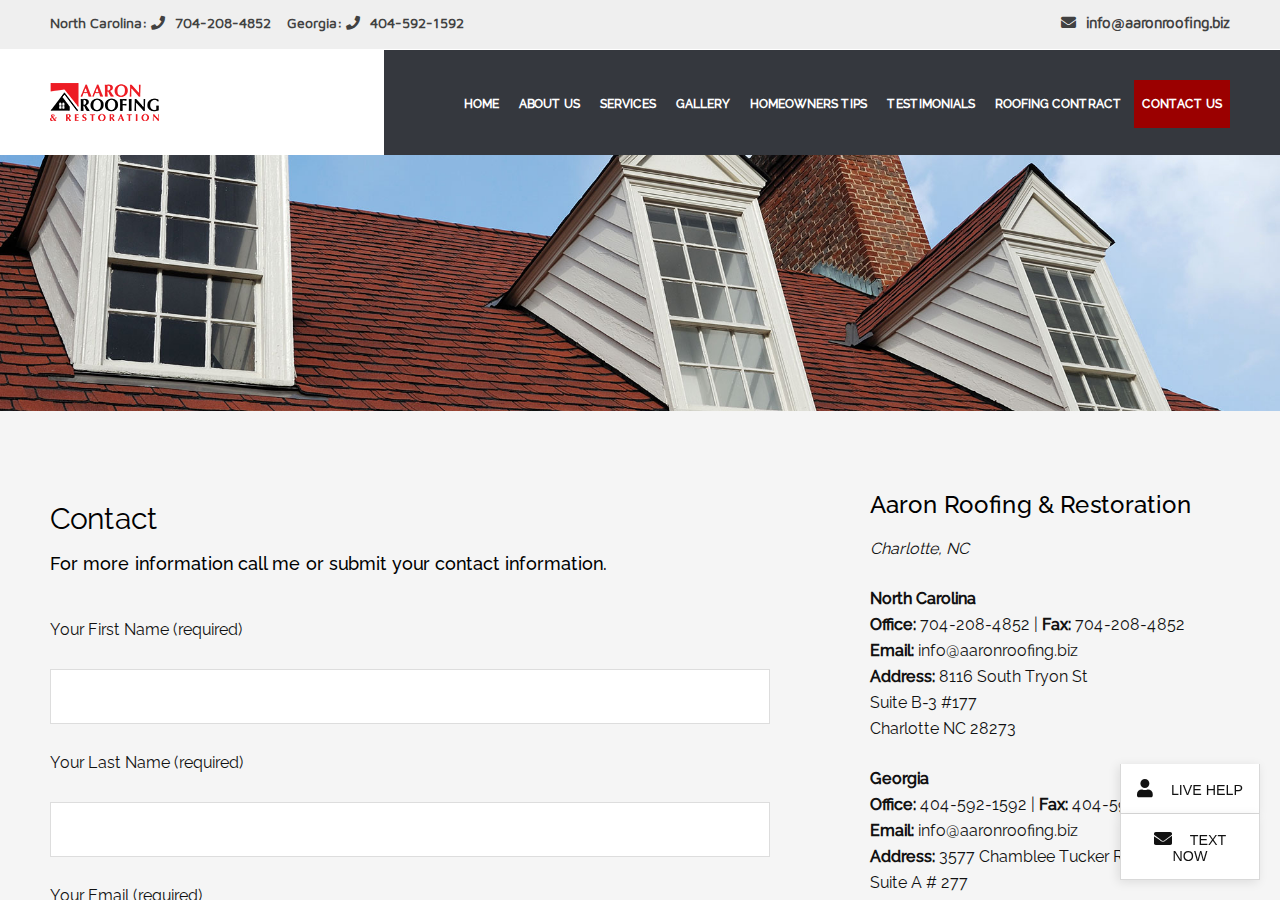This screenshot has width=1280, height=900.
Task: Click the bold Georgia section heading
Action: click(899, 779)
